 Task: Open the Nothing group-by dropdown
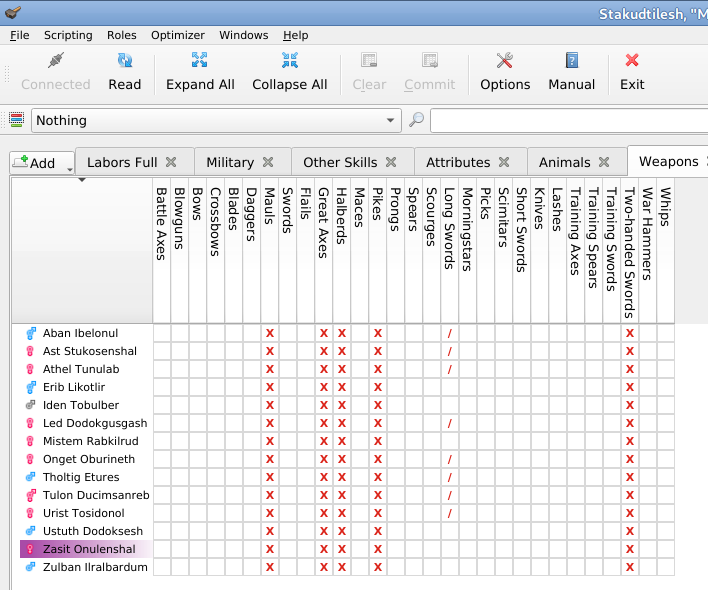coord(391,121)
